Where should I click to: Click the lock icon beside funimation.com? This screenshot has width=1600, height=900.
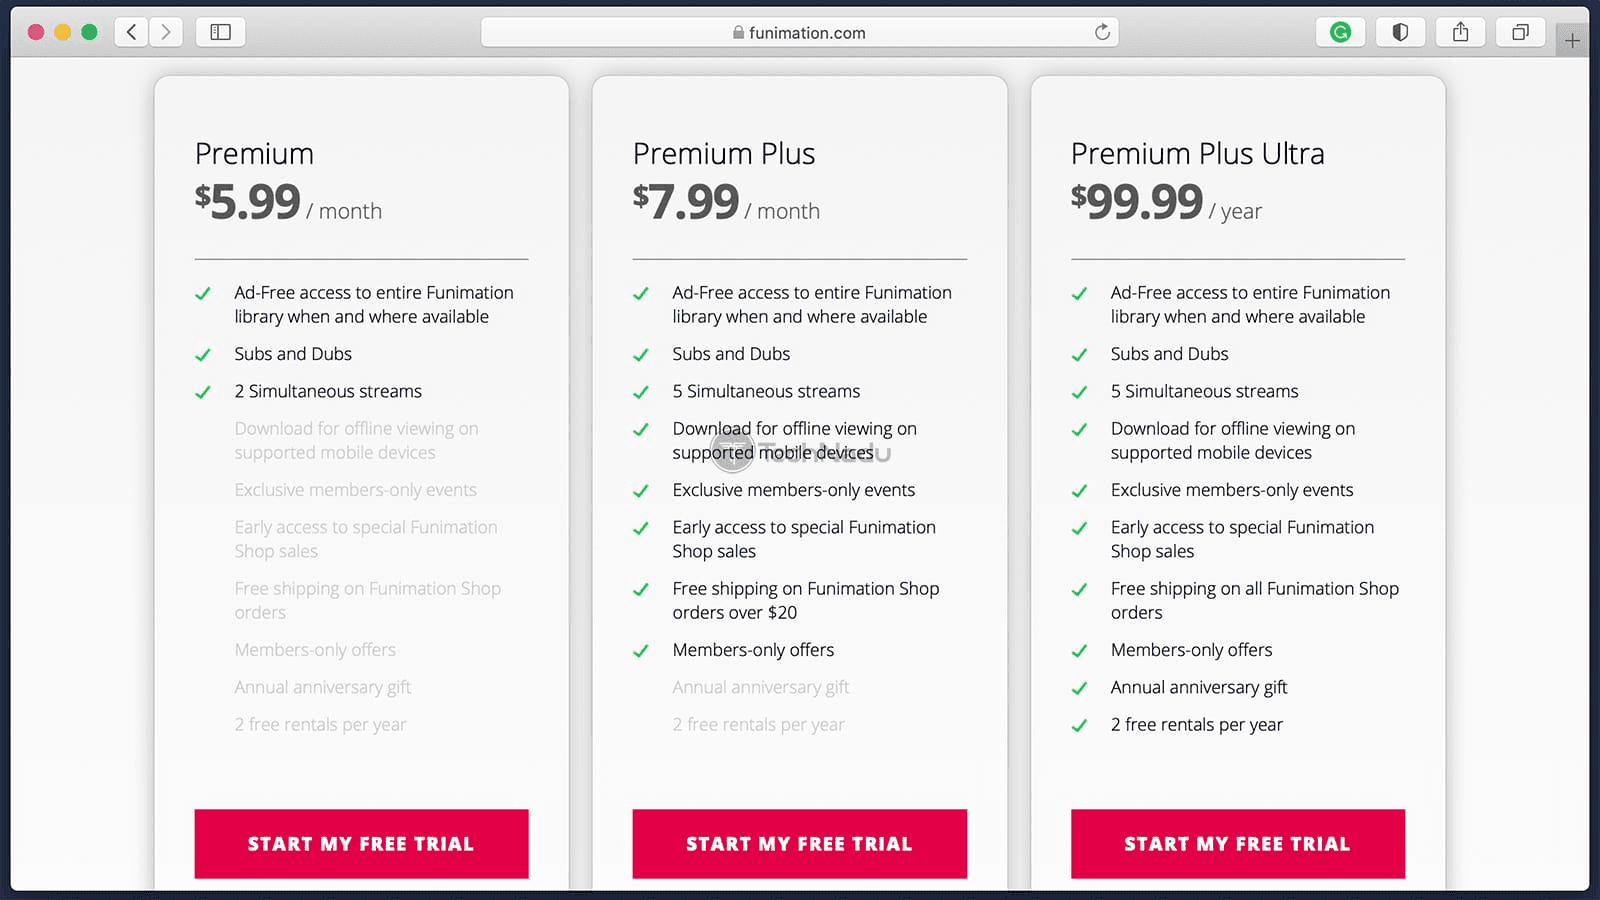(x=738, y=32)
